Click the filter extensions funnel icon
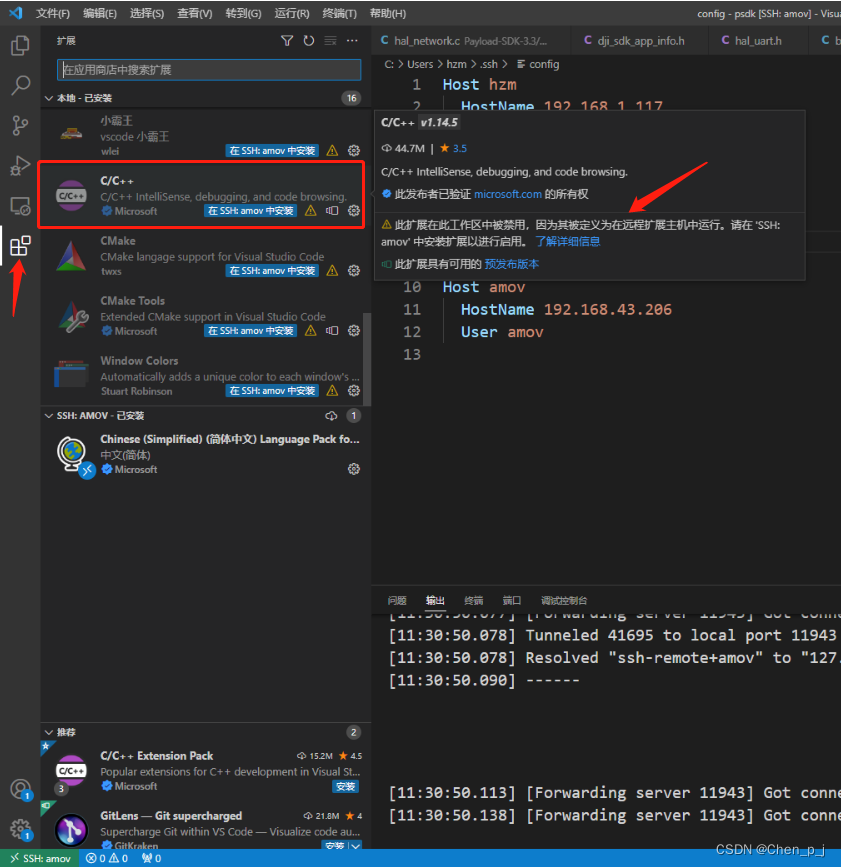Screen dimensions: 841x867 click(x=287, y=41)
